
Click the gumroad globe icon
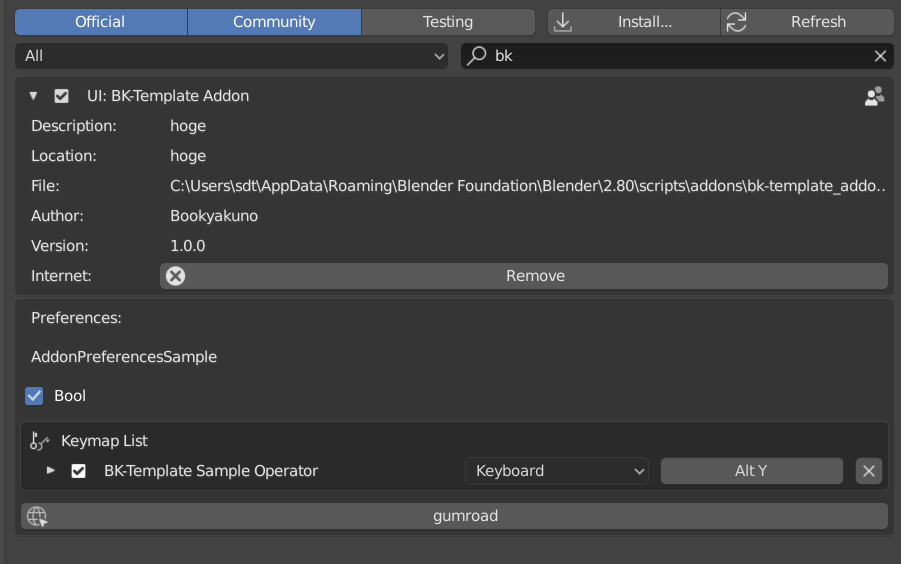(x=37, y=516)
